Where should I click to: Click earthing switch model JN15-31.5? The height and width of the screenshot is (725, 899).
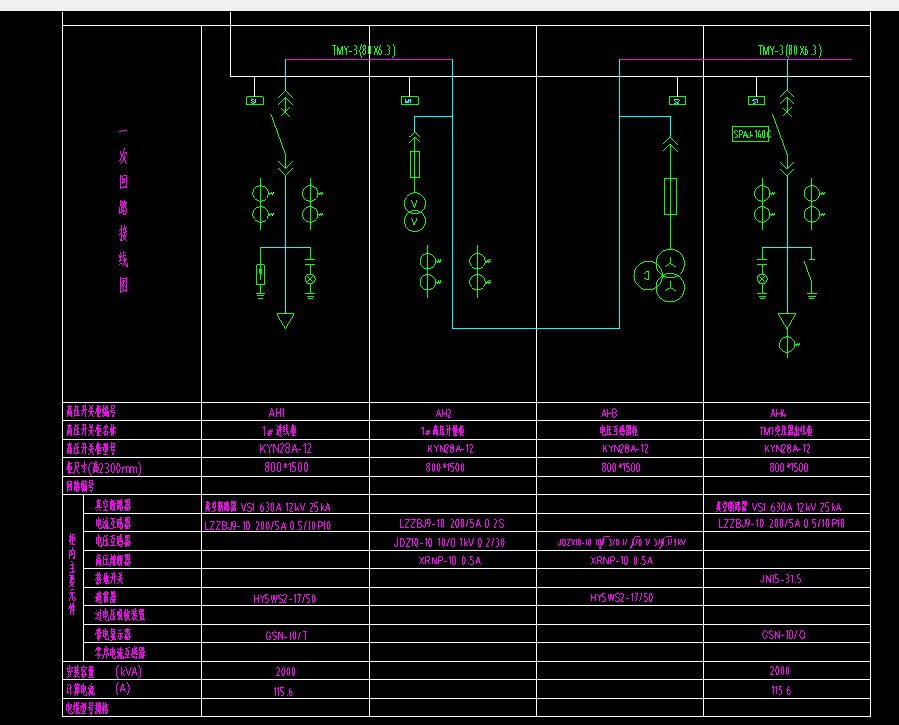[x=780, y=579]
